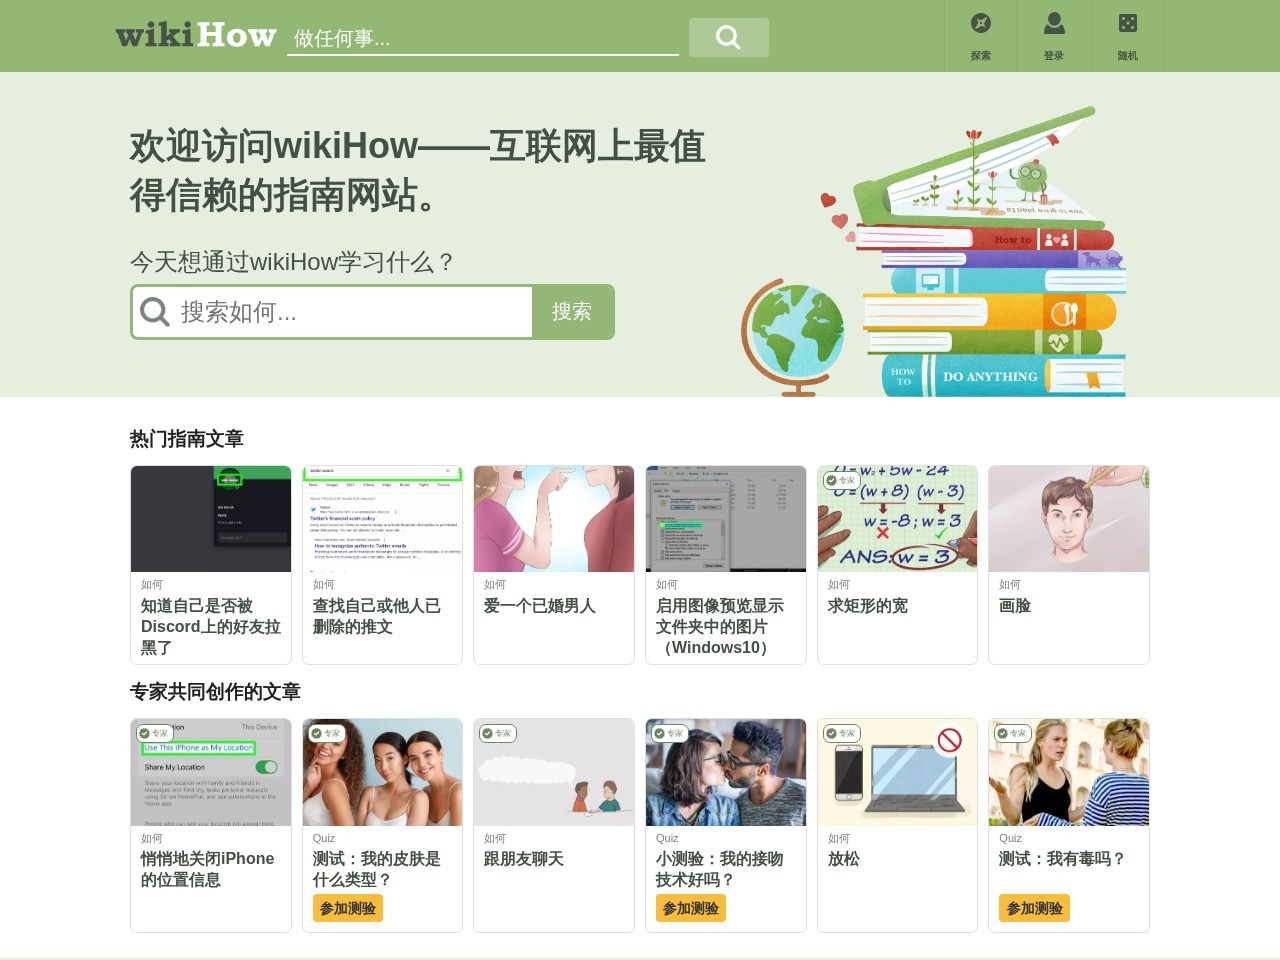
Task: Open quiz title 小测验：我的接吻技术好吗？
Action: [x=720, y=869]
